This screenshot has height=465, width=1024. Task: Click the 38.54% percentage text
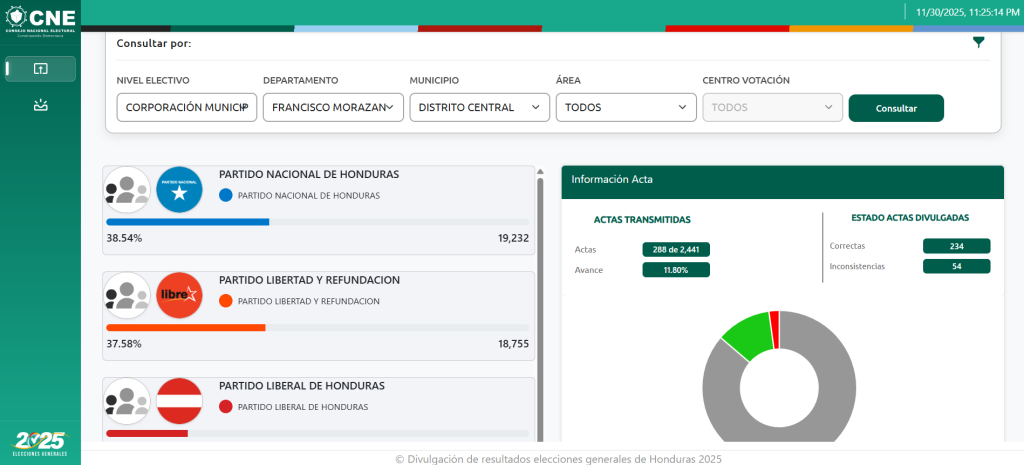coord(124,238)
